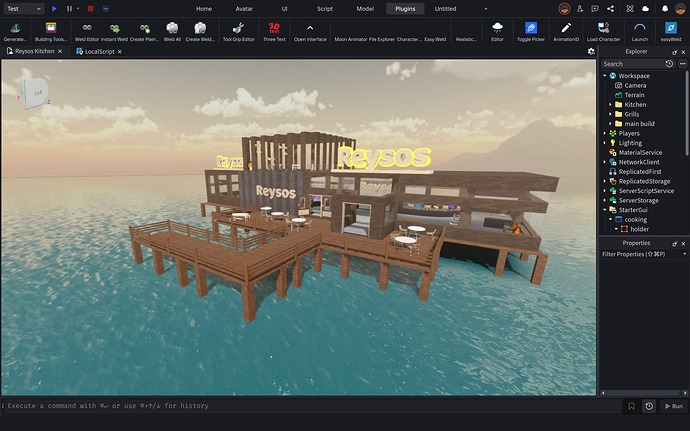
Task: Open the cloud Editor plugin
Action: click(x=497, y=32)
